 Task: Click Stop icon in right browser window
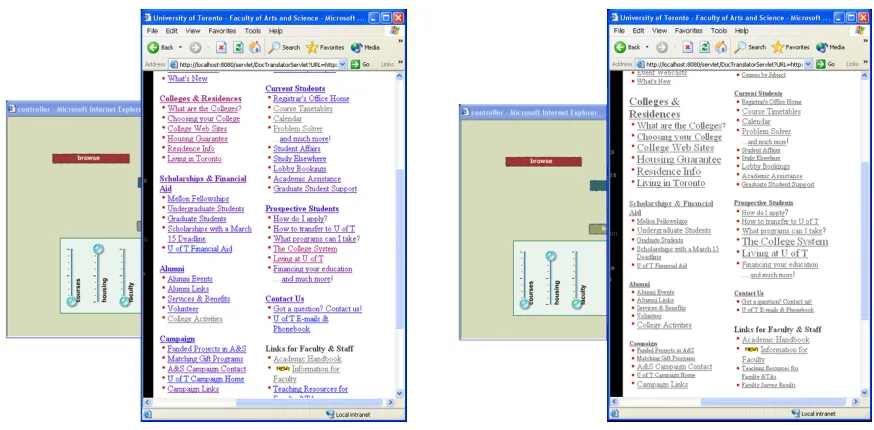tap(688, 47)
